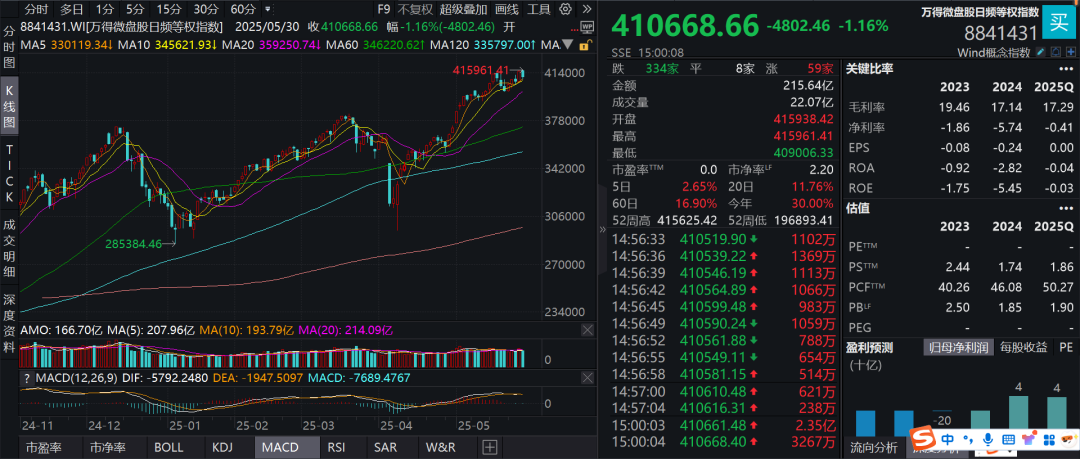Close the MACD sub-chart
Image resolution: width=1080 pixels, height=459 pixels.
587,378
